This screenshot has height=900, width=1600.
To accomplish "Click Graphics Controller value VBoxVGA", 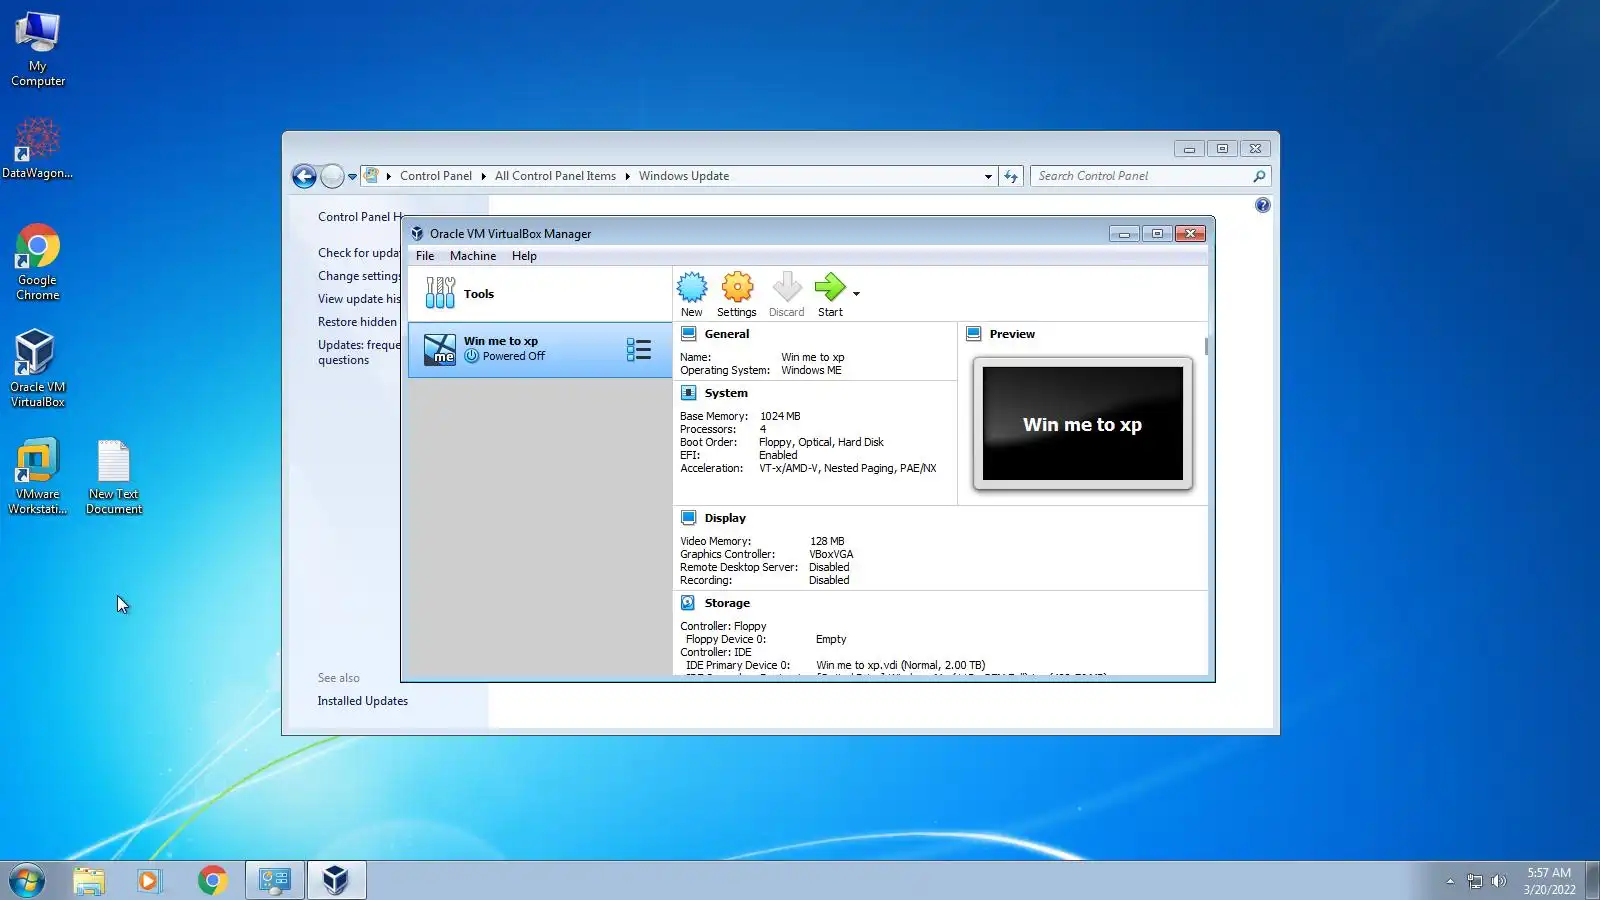I will pos(831,554).
